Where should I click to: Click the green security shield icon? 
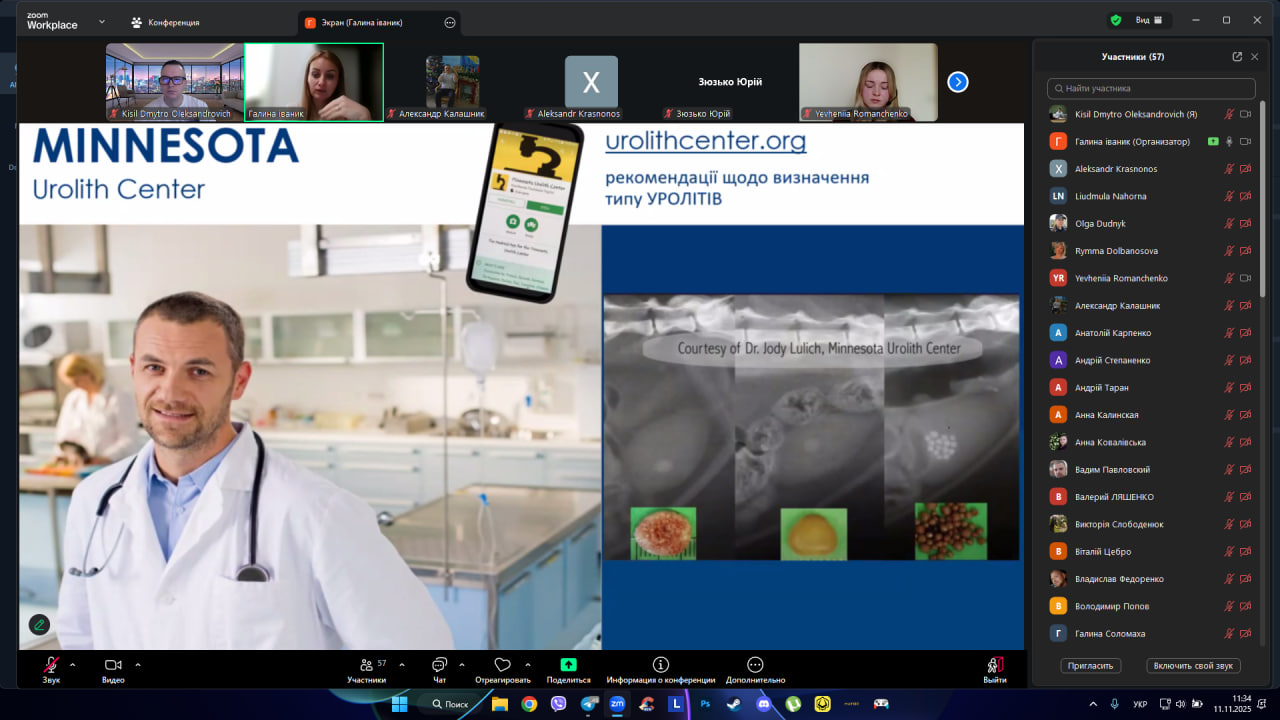[1116, 20]
